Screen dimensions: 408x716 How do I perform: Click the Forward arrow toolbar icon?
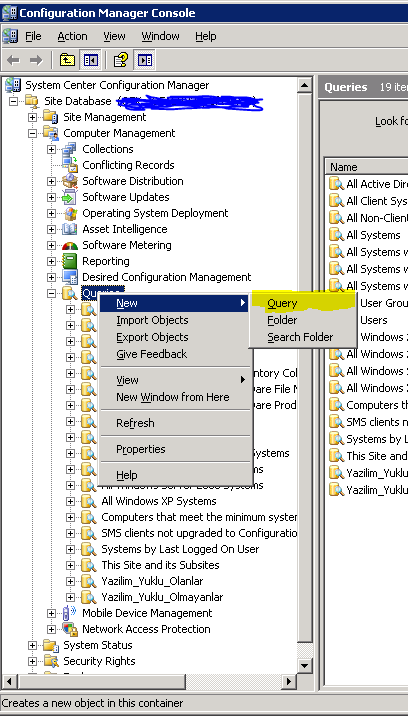tap(36, 60)
